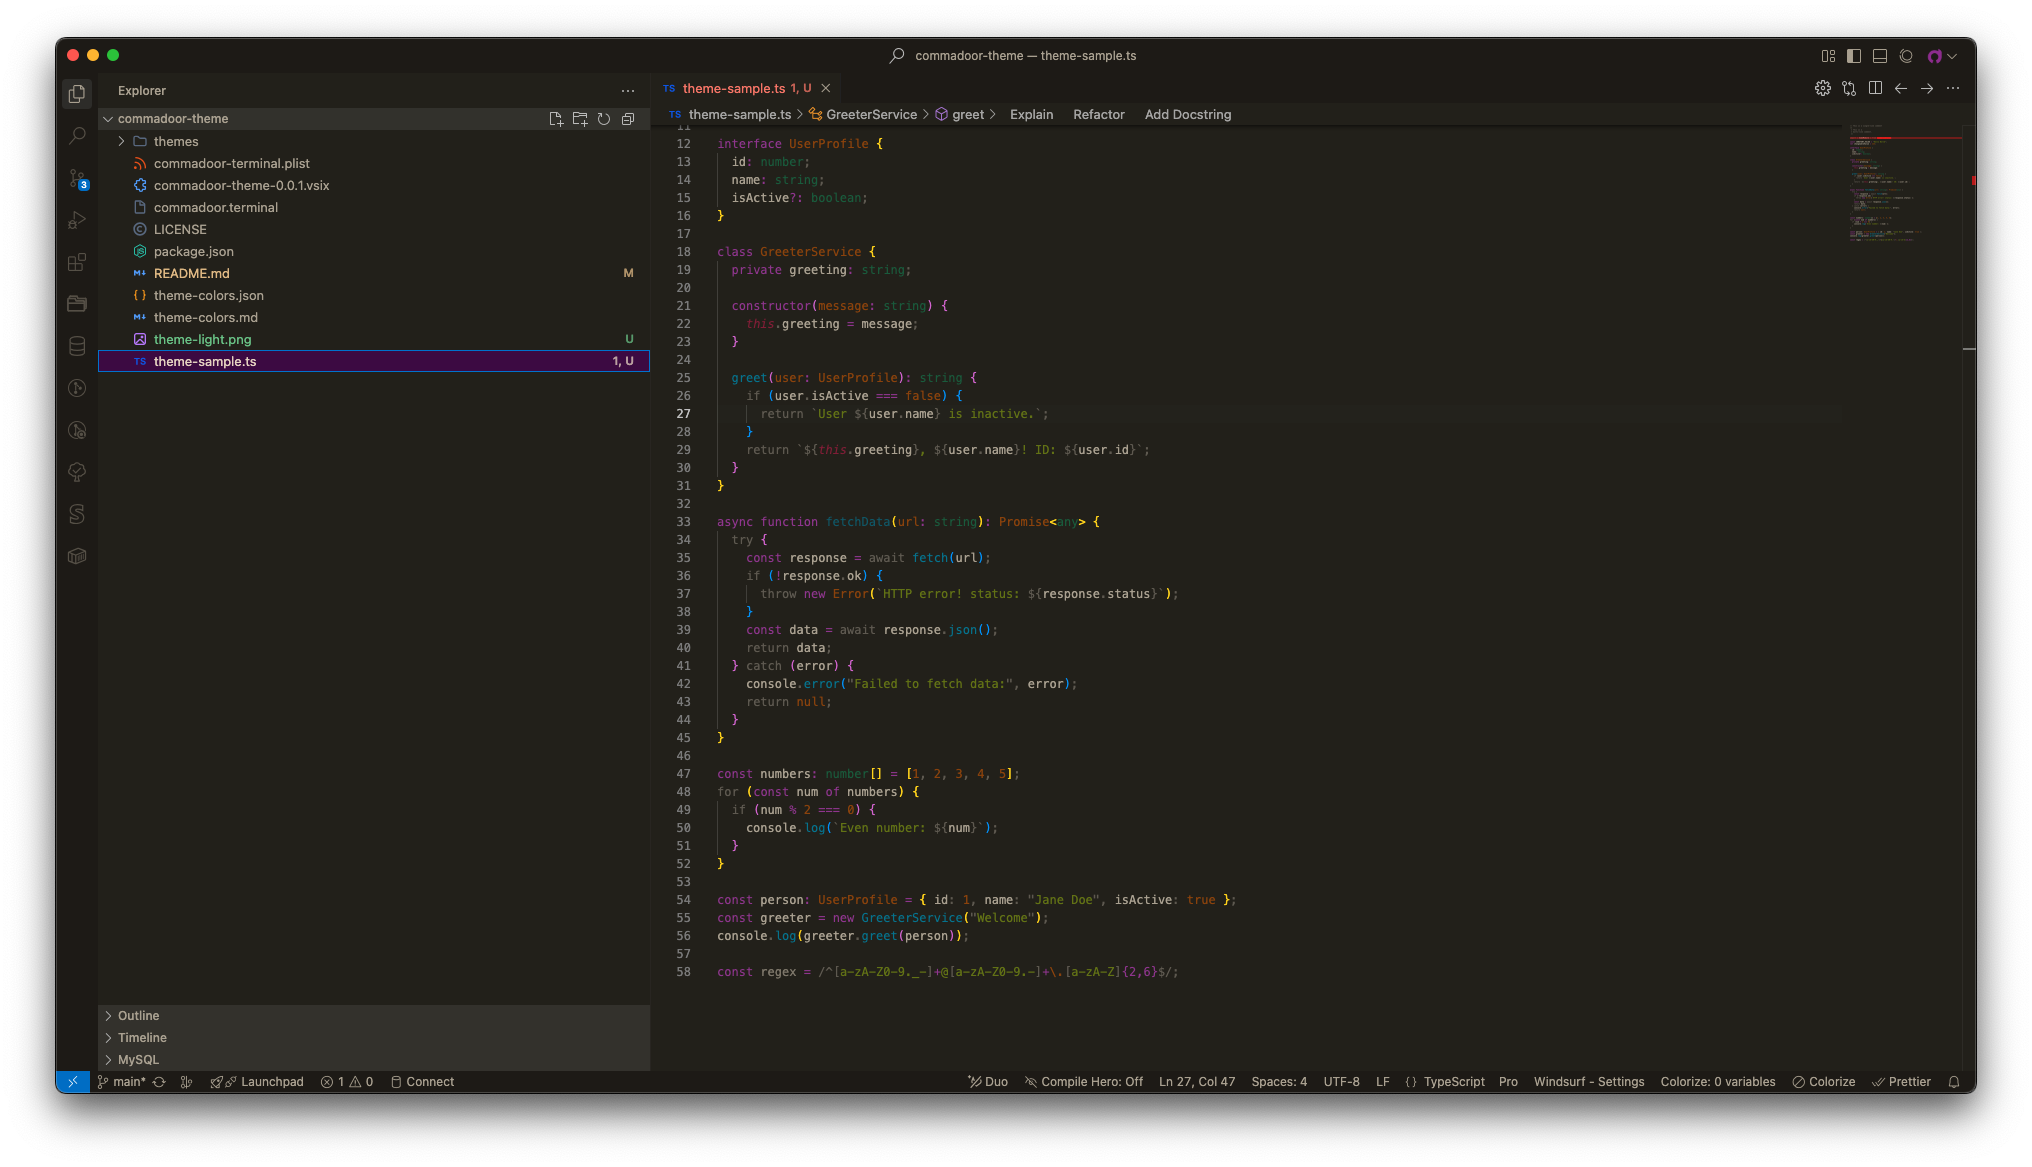The height and width of the screenshot is (1167, 2032).
Task: Open Explorer views and more actions menu
Action: (x=628, y=91)
